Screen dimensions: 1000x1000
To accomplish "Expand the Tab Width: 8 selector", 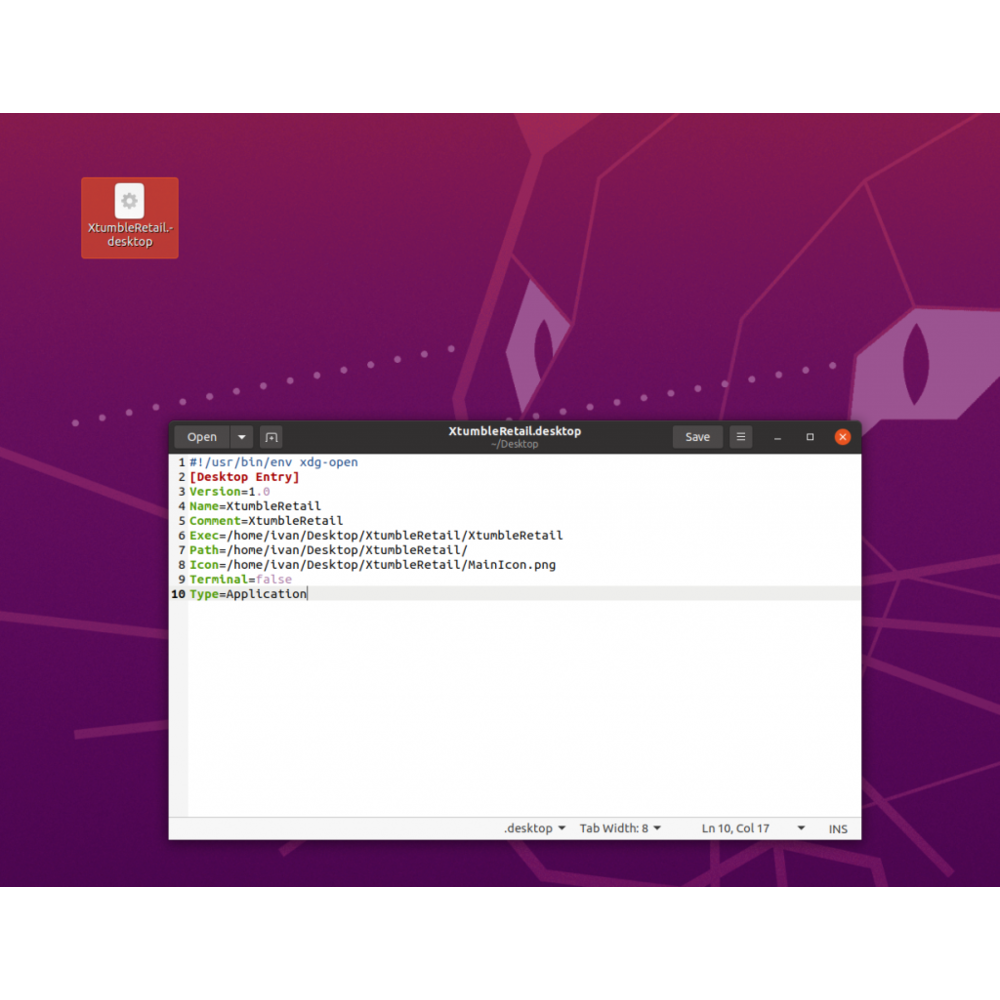I will click(620, 828).
